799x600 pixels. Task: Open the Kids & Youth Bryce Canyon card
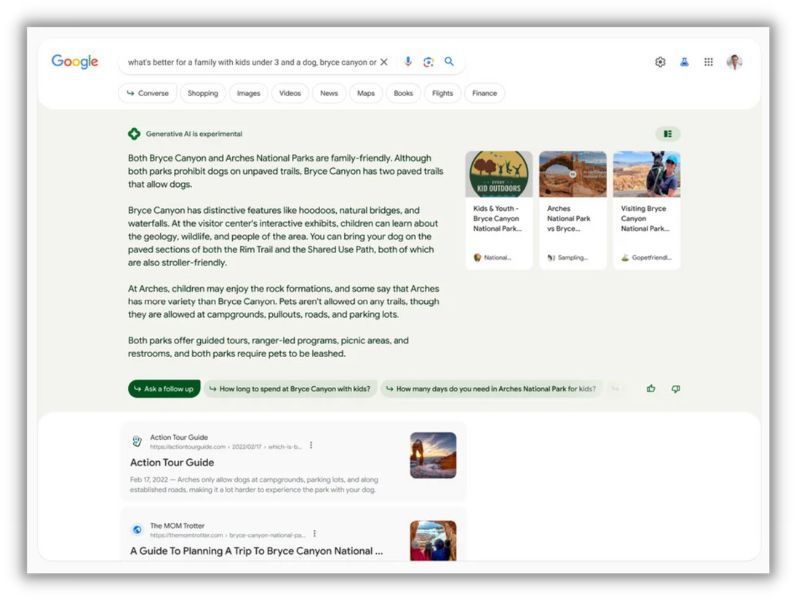(499, 210)
